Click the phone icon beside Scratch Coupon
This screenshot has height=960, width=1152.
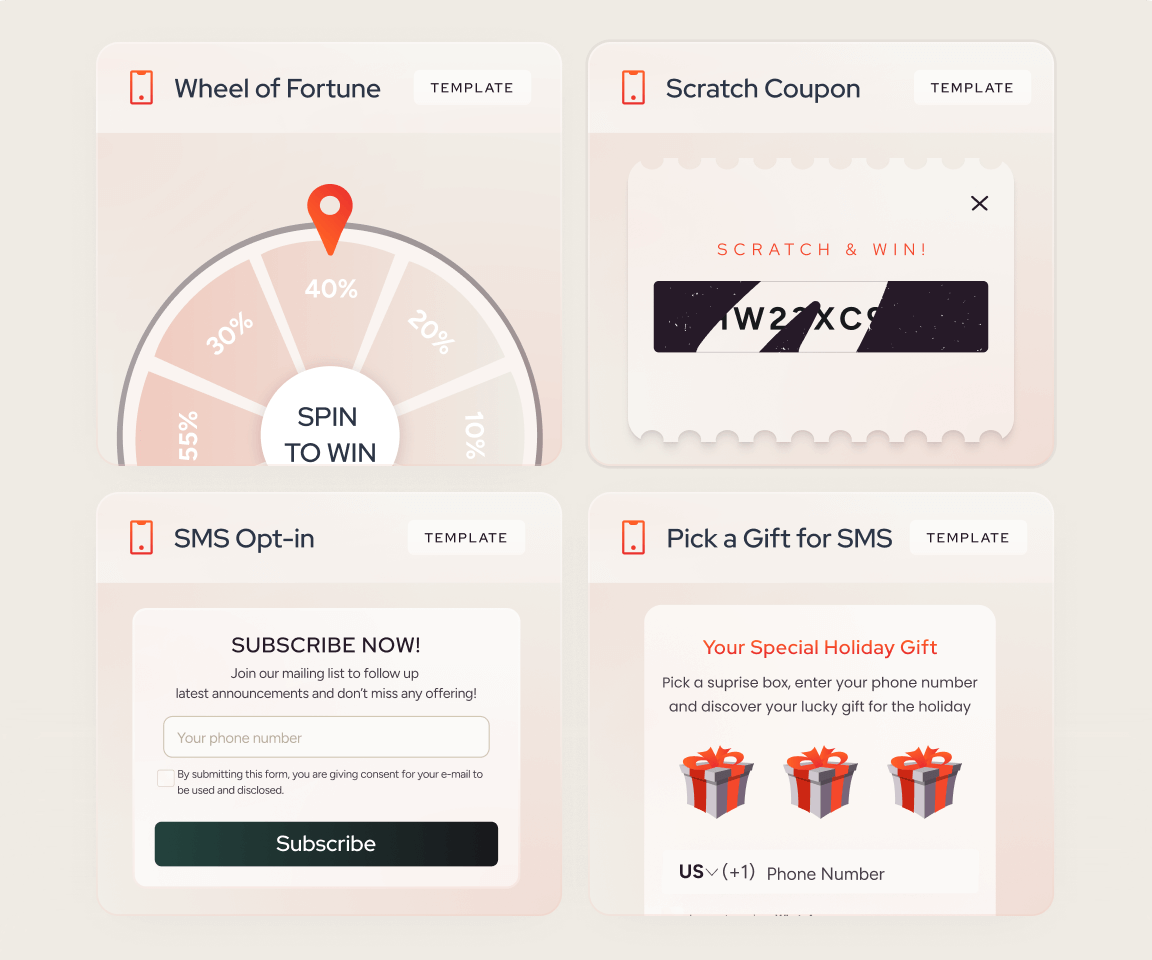(633, 87)
